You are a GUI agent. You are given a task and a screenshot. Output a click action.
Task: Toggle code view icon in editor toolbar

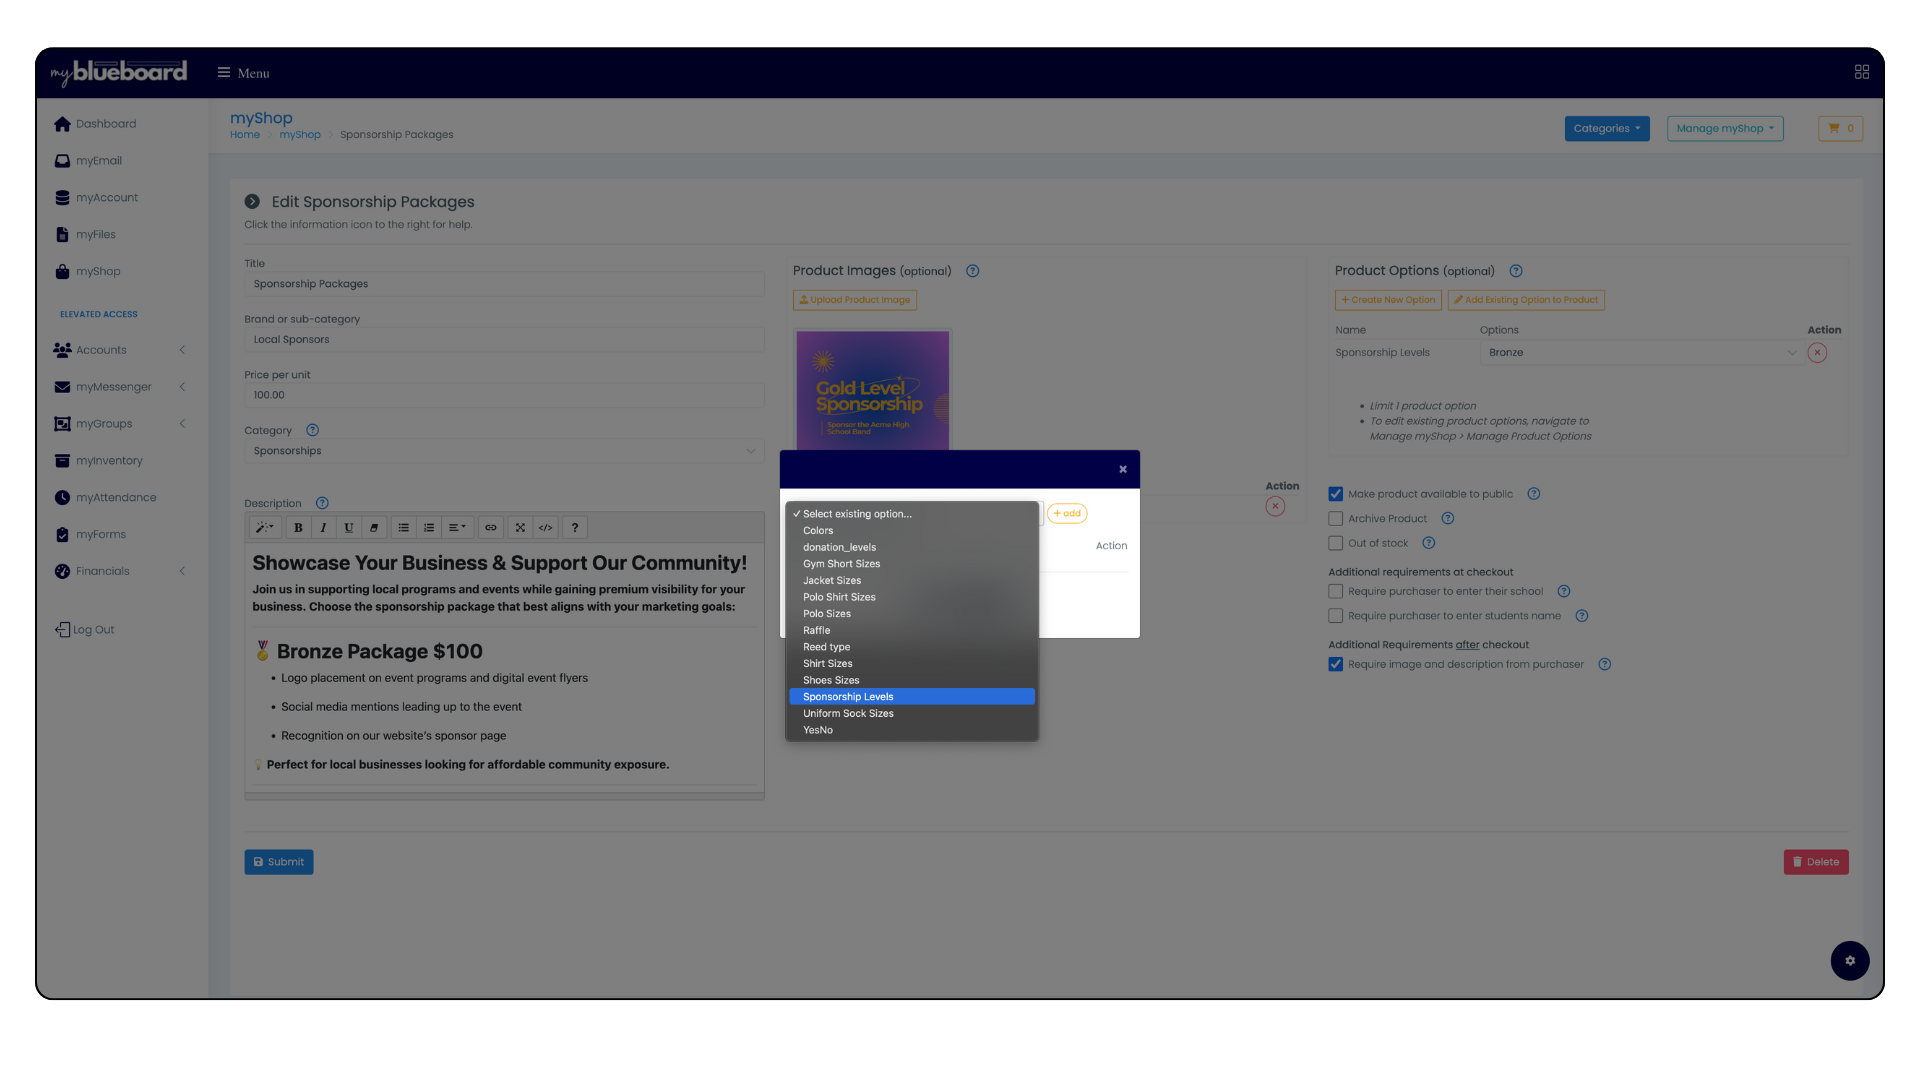(x=546, y=528)
